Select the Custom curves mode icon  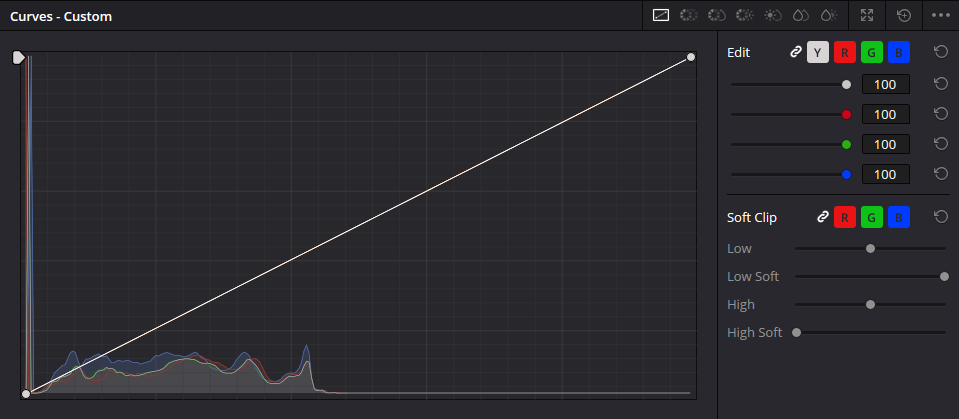tap(661, 15)
